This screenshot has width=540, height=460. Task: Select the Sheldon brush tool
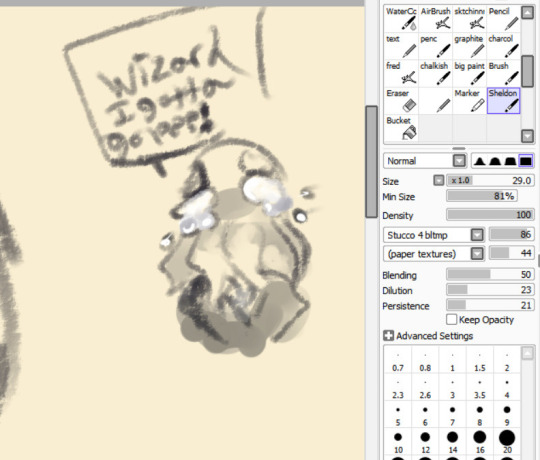[503, 101]
